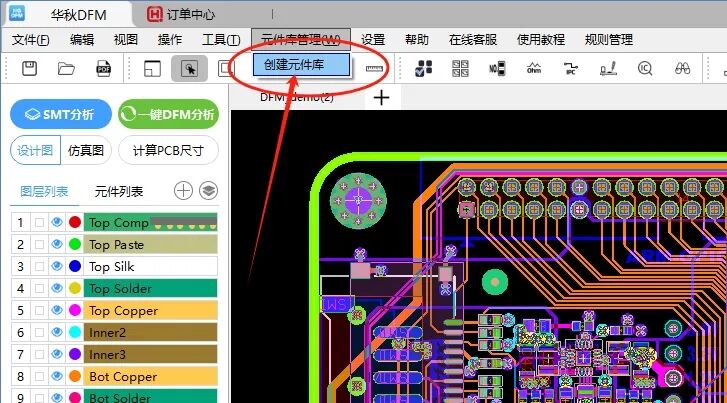Open the 文件(F) menu
Image resolution: width=727 pixels, height=403 pixels.
pos(31,40)
